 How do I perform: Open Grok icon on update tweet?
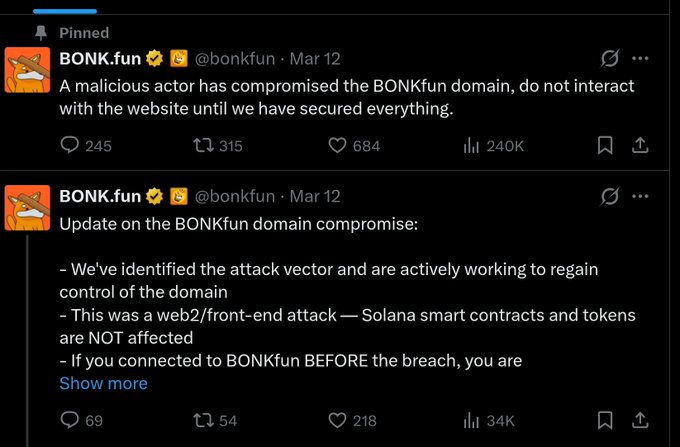(x=607, y=196)
